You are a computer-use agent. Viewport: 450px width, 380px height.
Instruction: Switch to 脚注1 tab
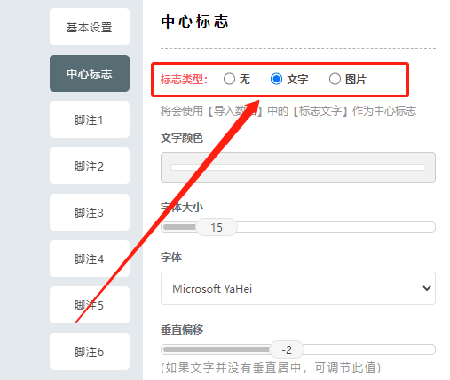(90, 120)
